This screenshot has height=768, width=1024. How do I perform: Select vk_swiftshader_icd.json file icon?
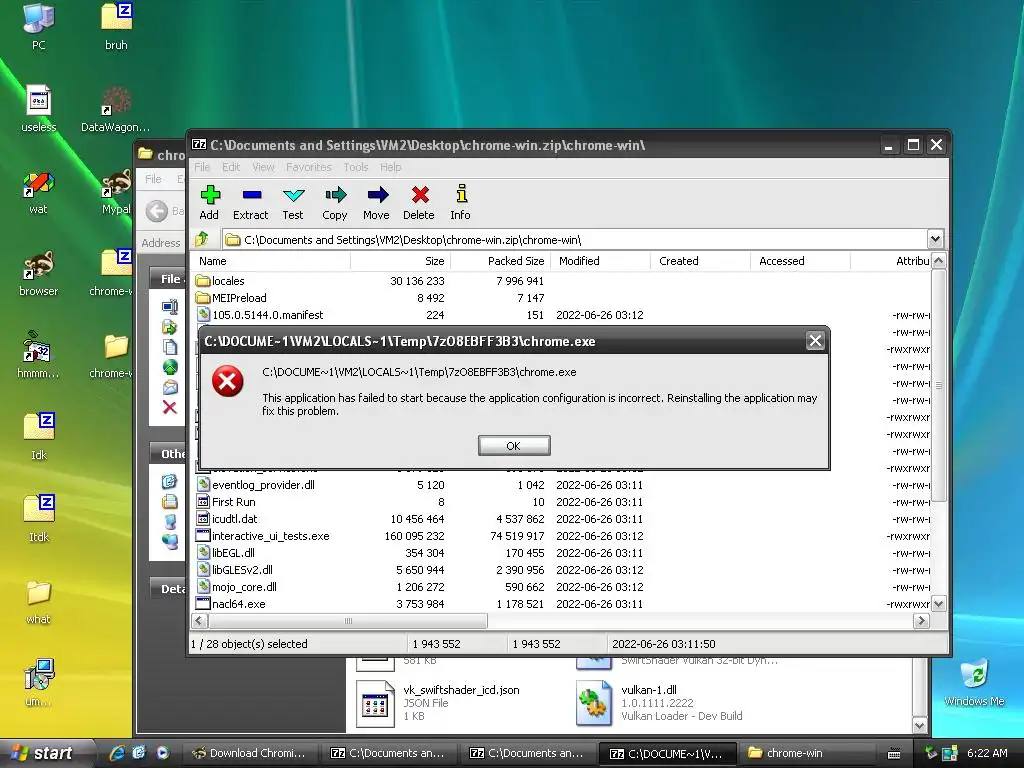(x=375, y=704)
